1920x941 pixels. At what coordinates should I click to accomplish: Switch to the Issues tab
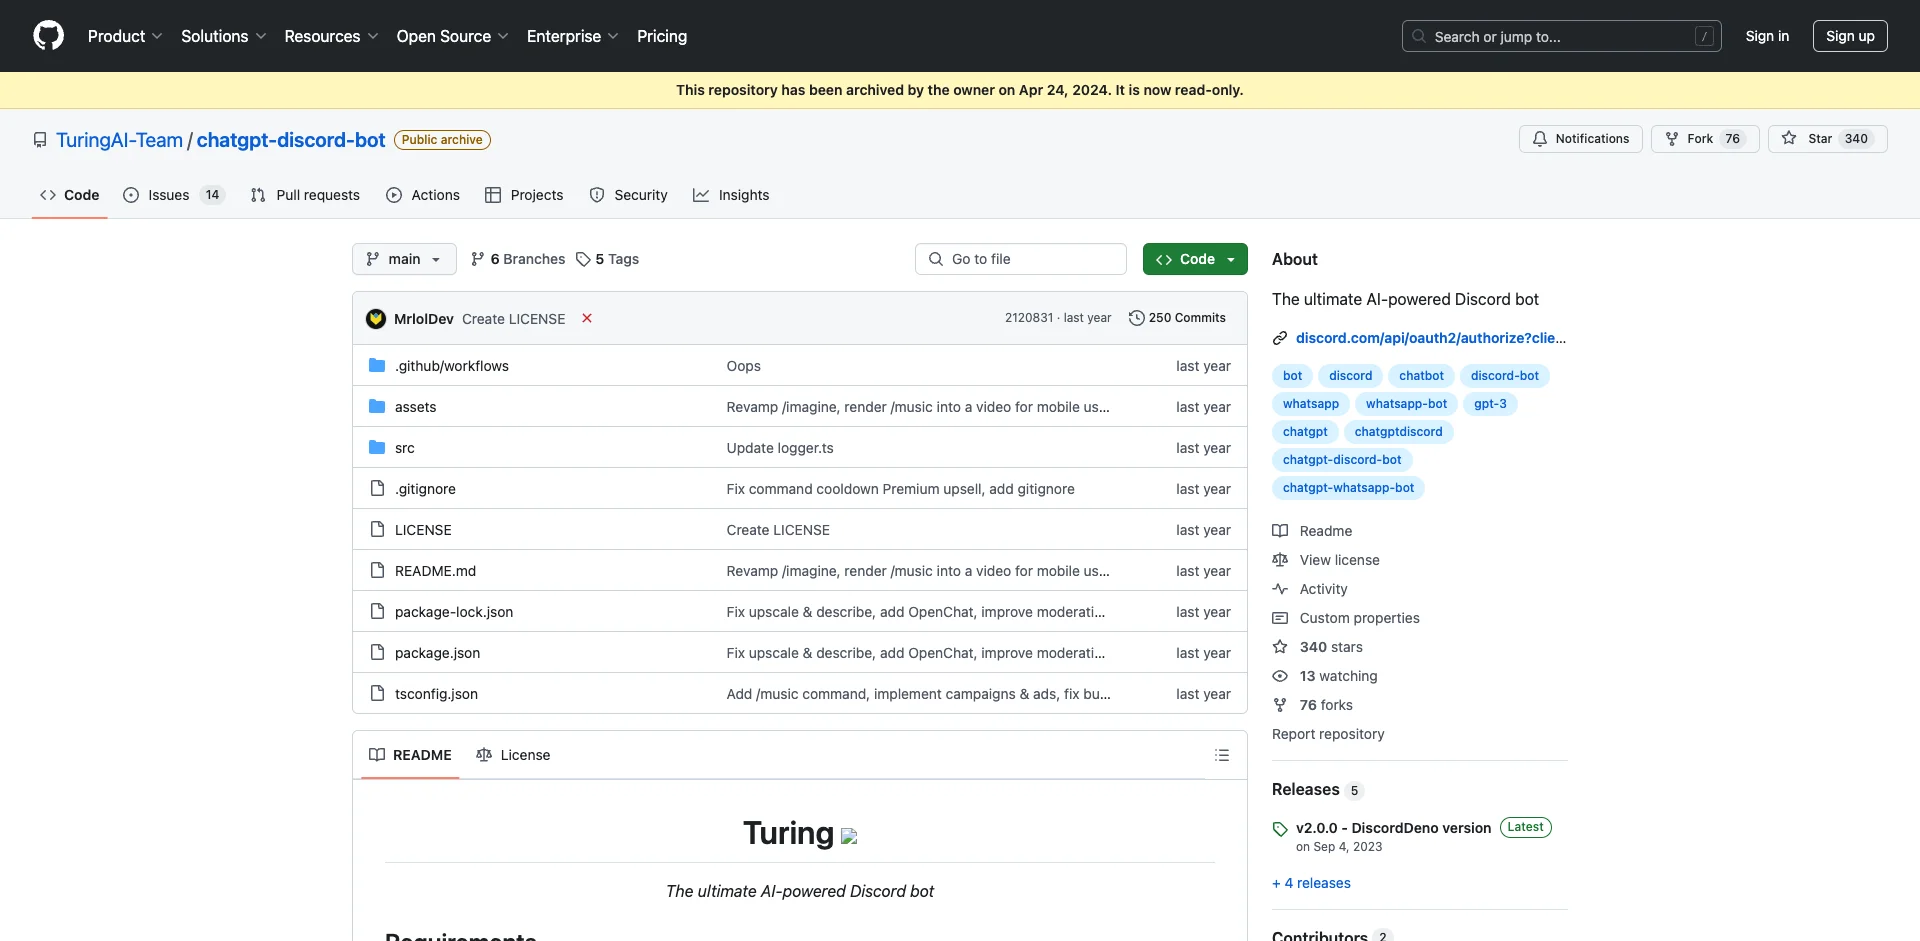coord(173,195)
